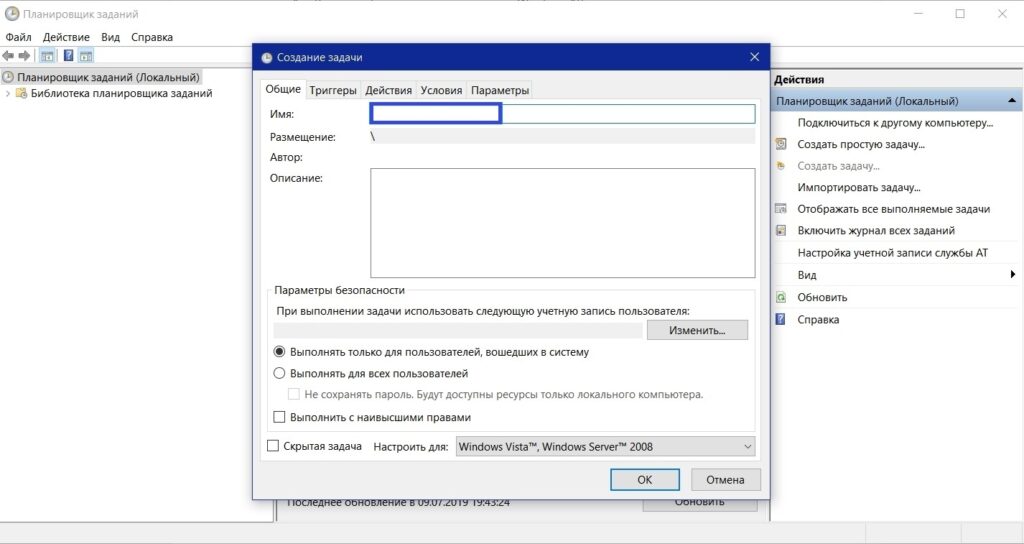
Task: Click the Forward arrow toolbar icon
Action: click(x=25, y=56)
